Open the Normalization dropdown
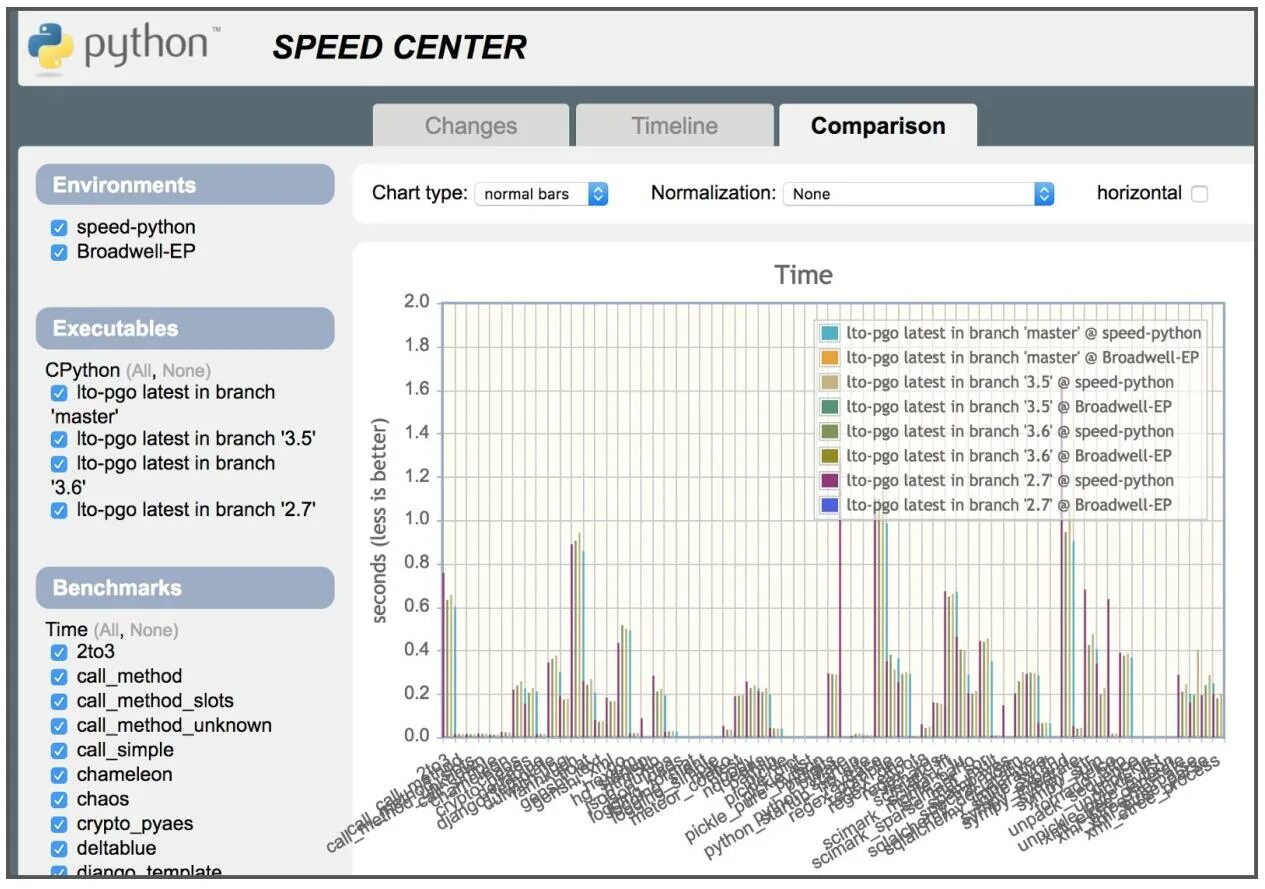The width and height of the screenshot is (1265, 889). (x=918, y=194)
